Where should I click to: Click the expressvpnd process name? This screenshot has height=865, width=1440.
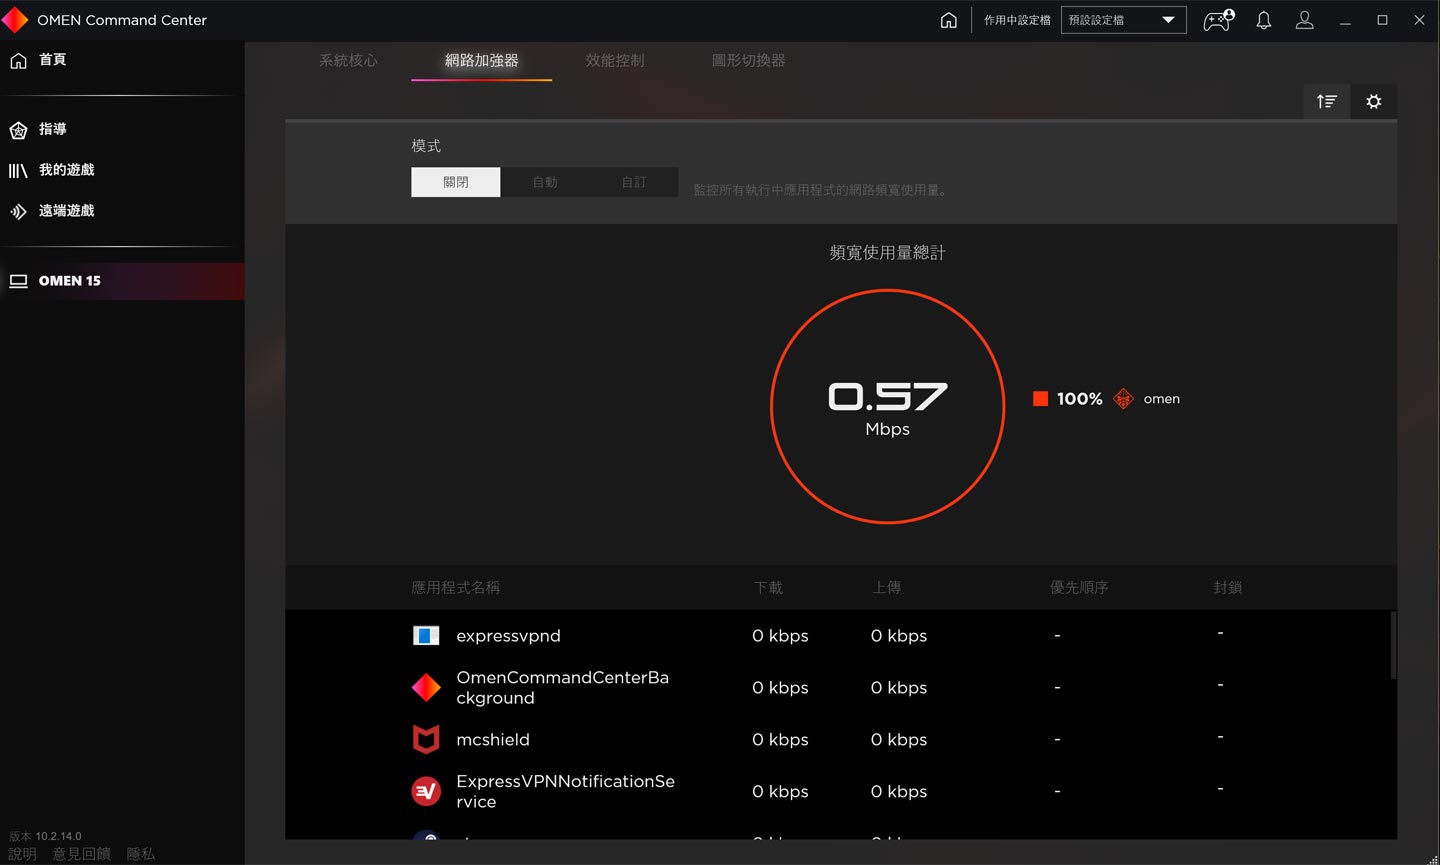tap(508, 636)
